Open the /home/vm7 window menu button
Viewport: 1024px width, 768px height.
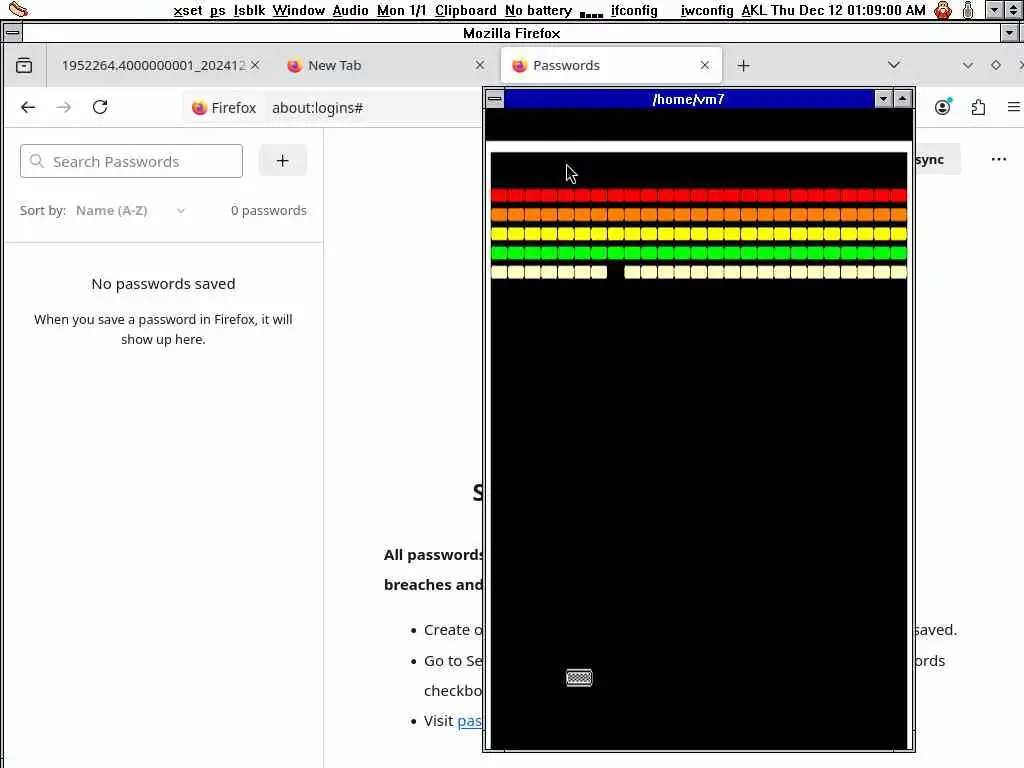click(x=495, y=99)
